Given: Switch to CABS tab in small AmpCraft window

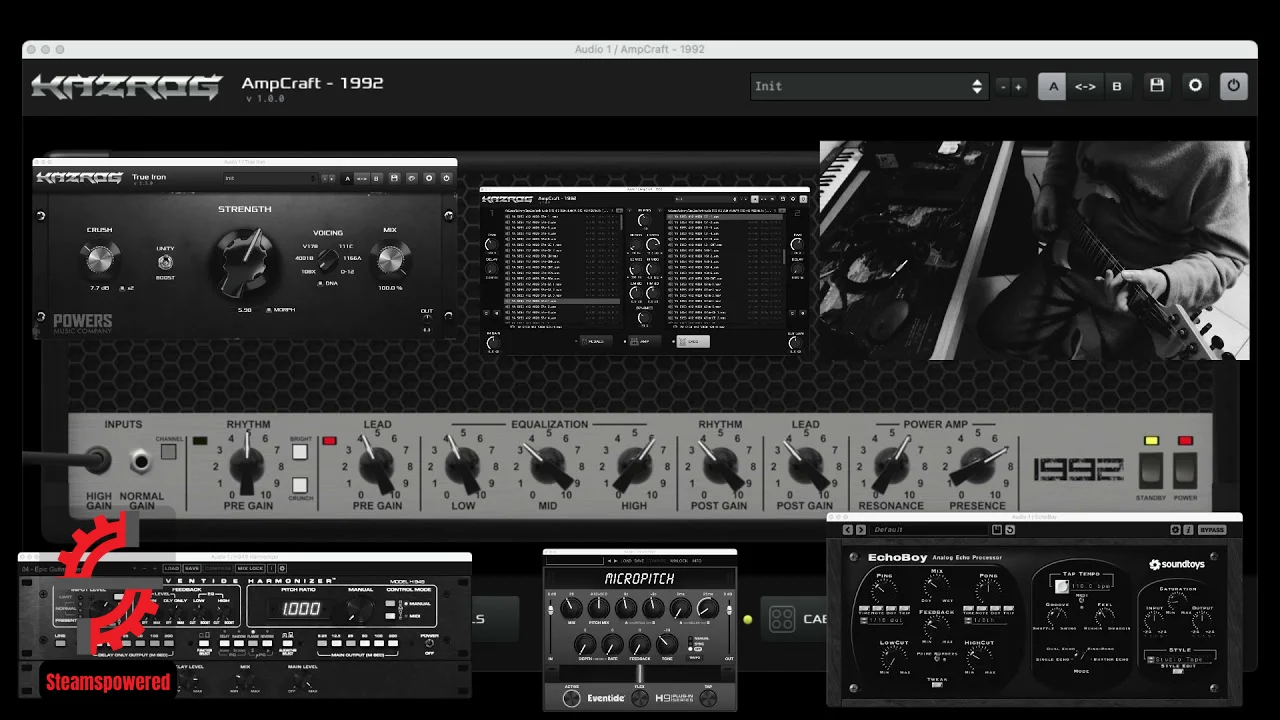Looking at the screenshot, I should [693, 341].
